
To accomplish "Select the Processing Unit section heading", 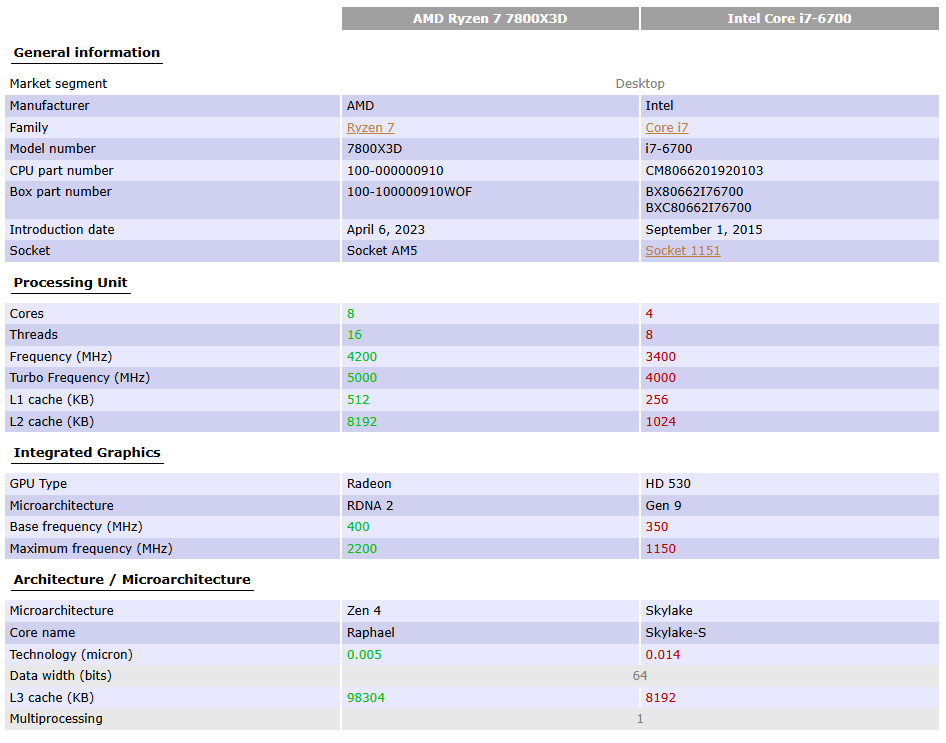I will tap(71, 283).
